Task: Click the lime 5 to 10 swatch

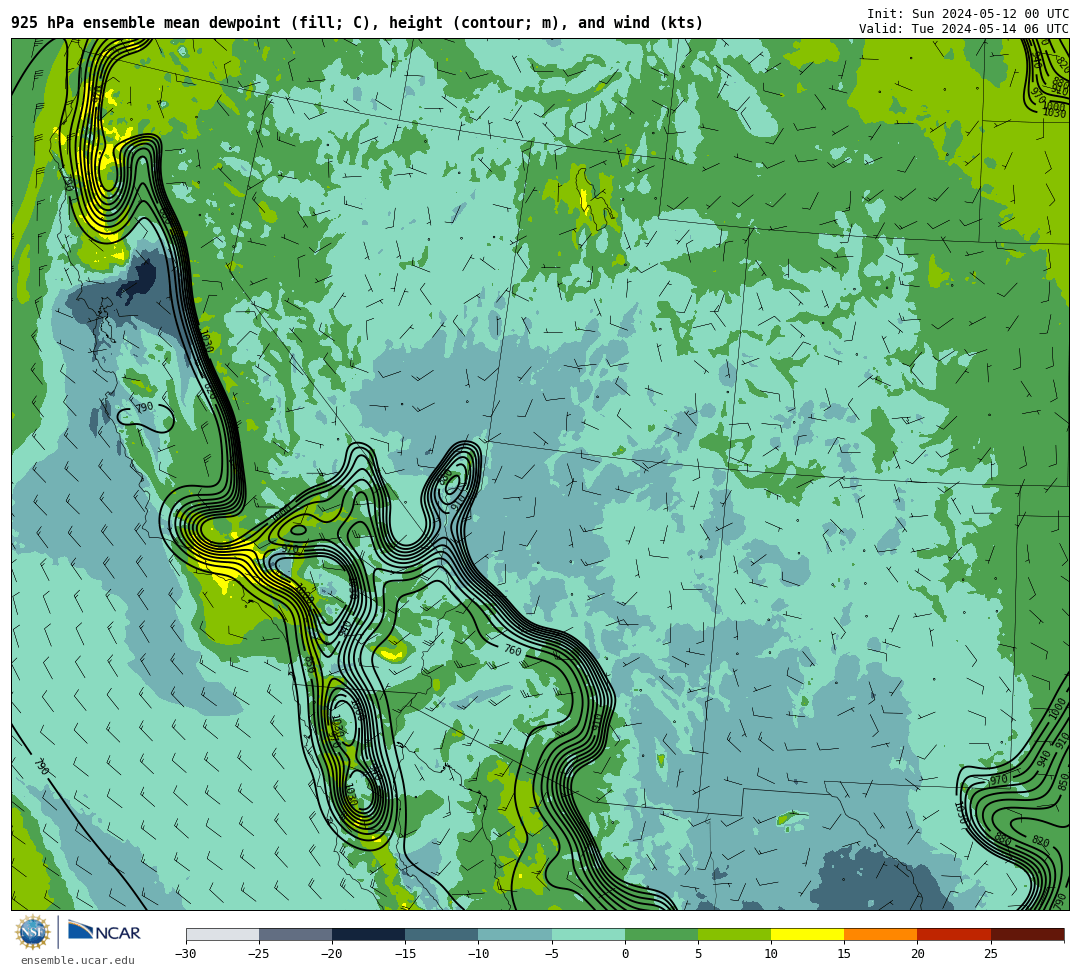Action: (734, 934)
